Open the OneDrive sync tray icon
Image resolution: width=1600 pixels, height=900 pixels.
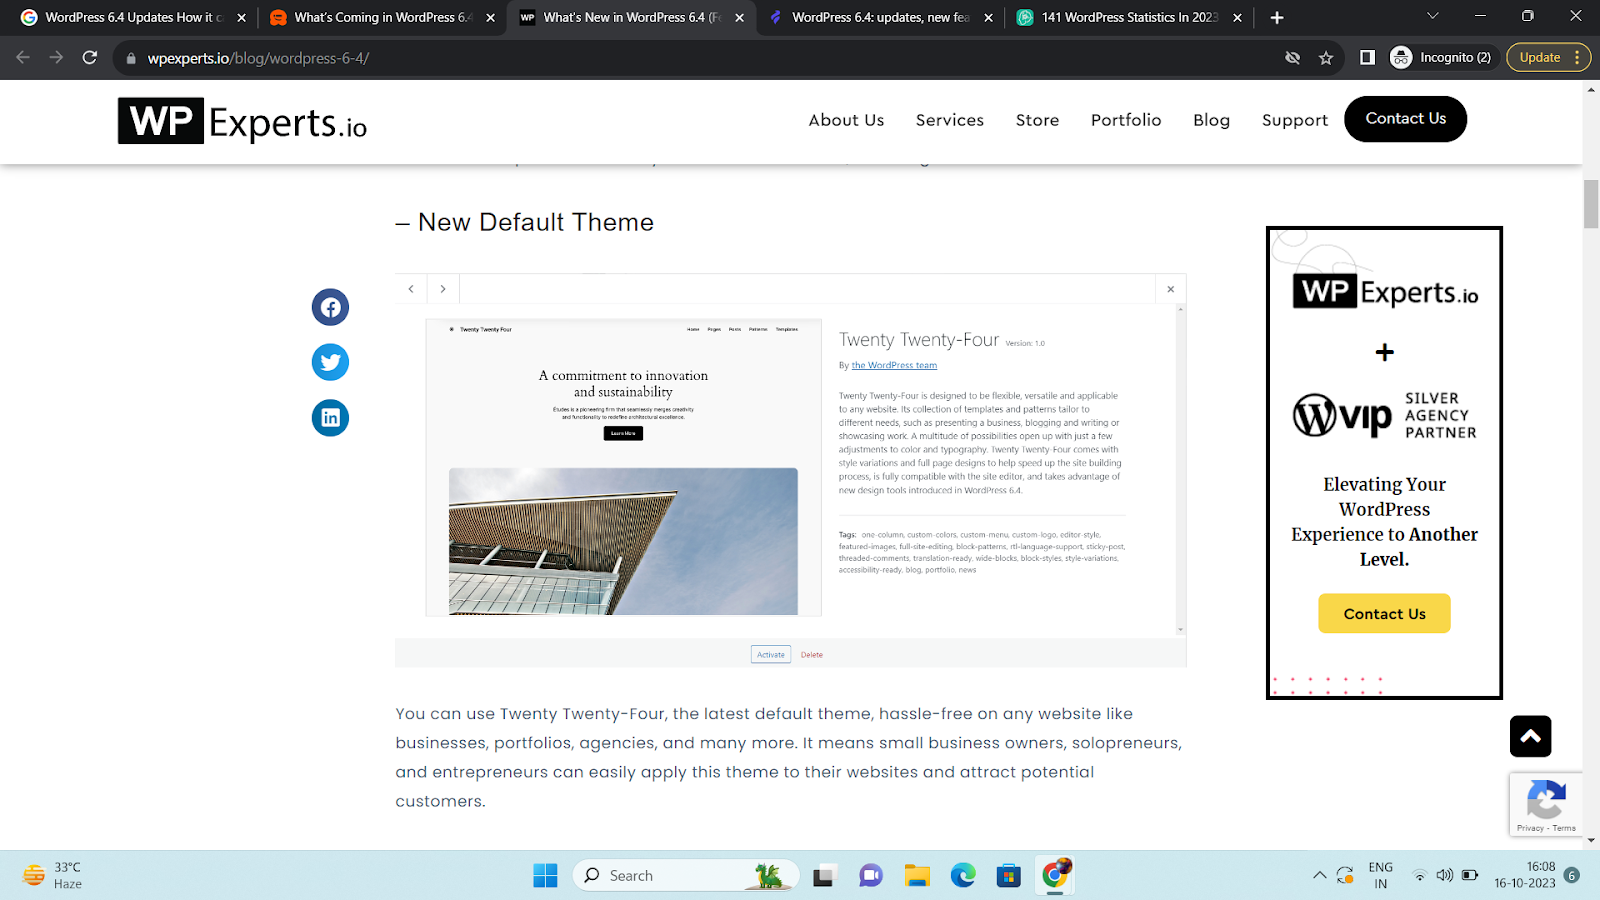tap(1345, 876)
